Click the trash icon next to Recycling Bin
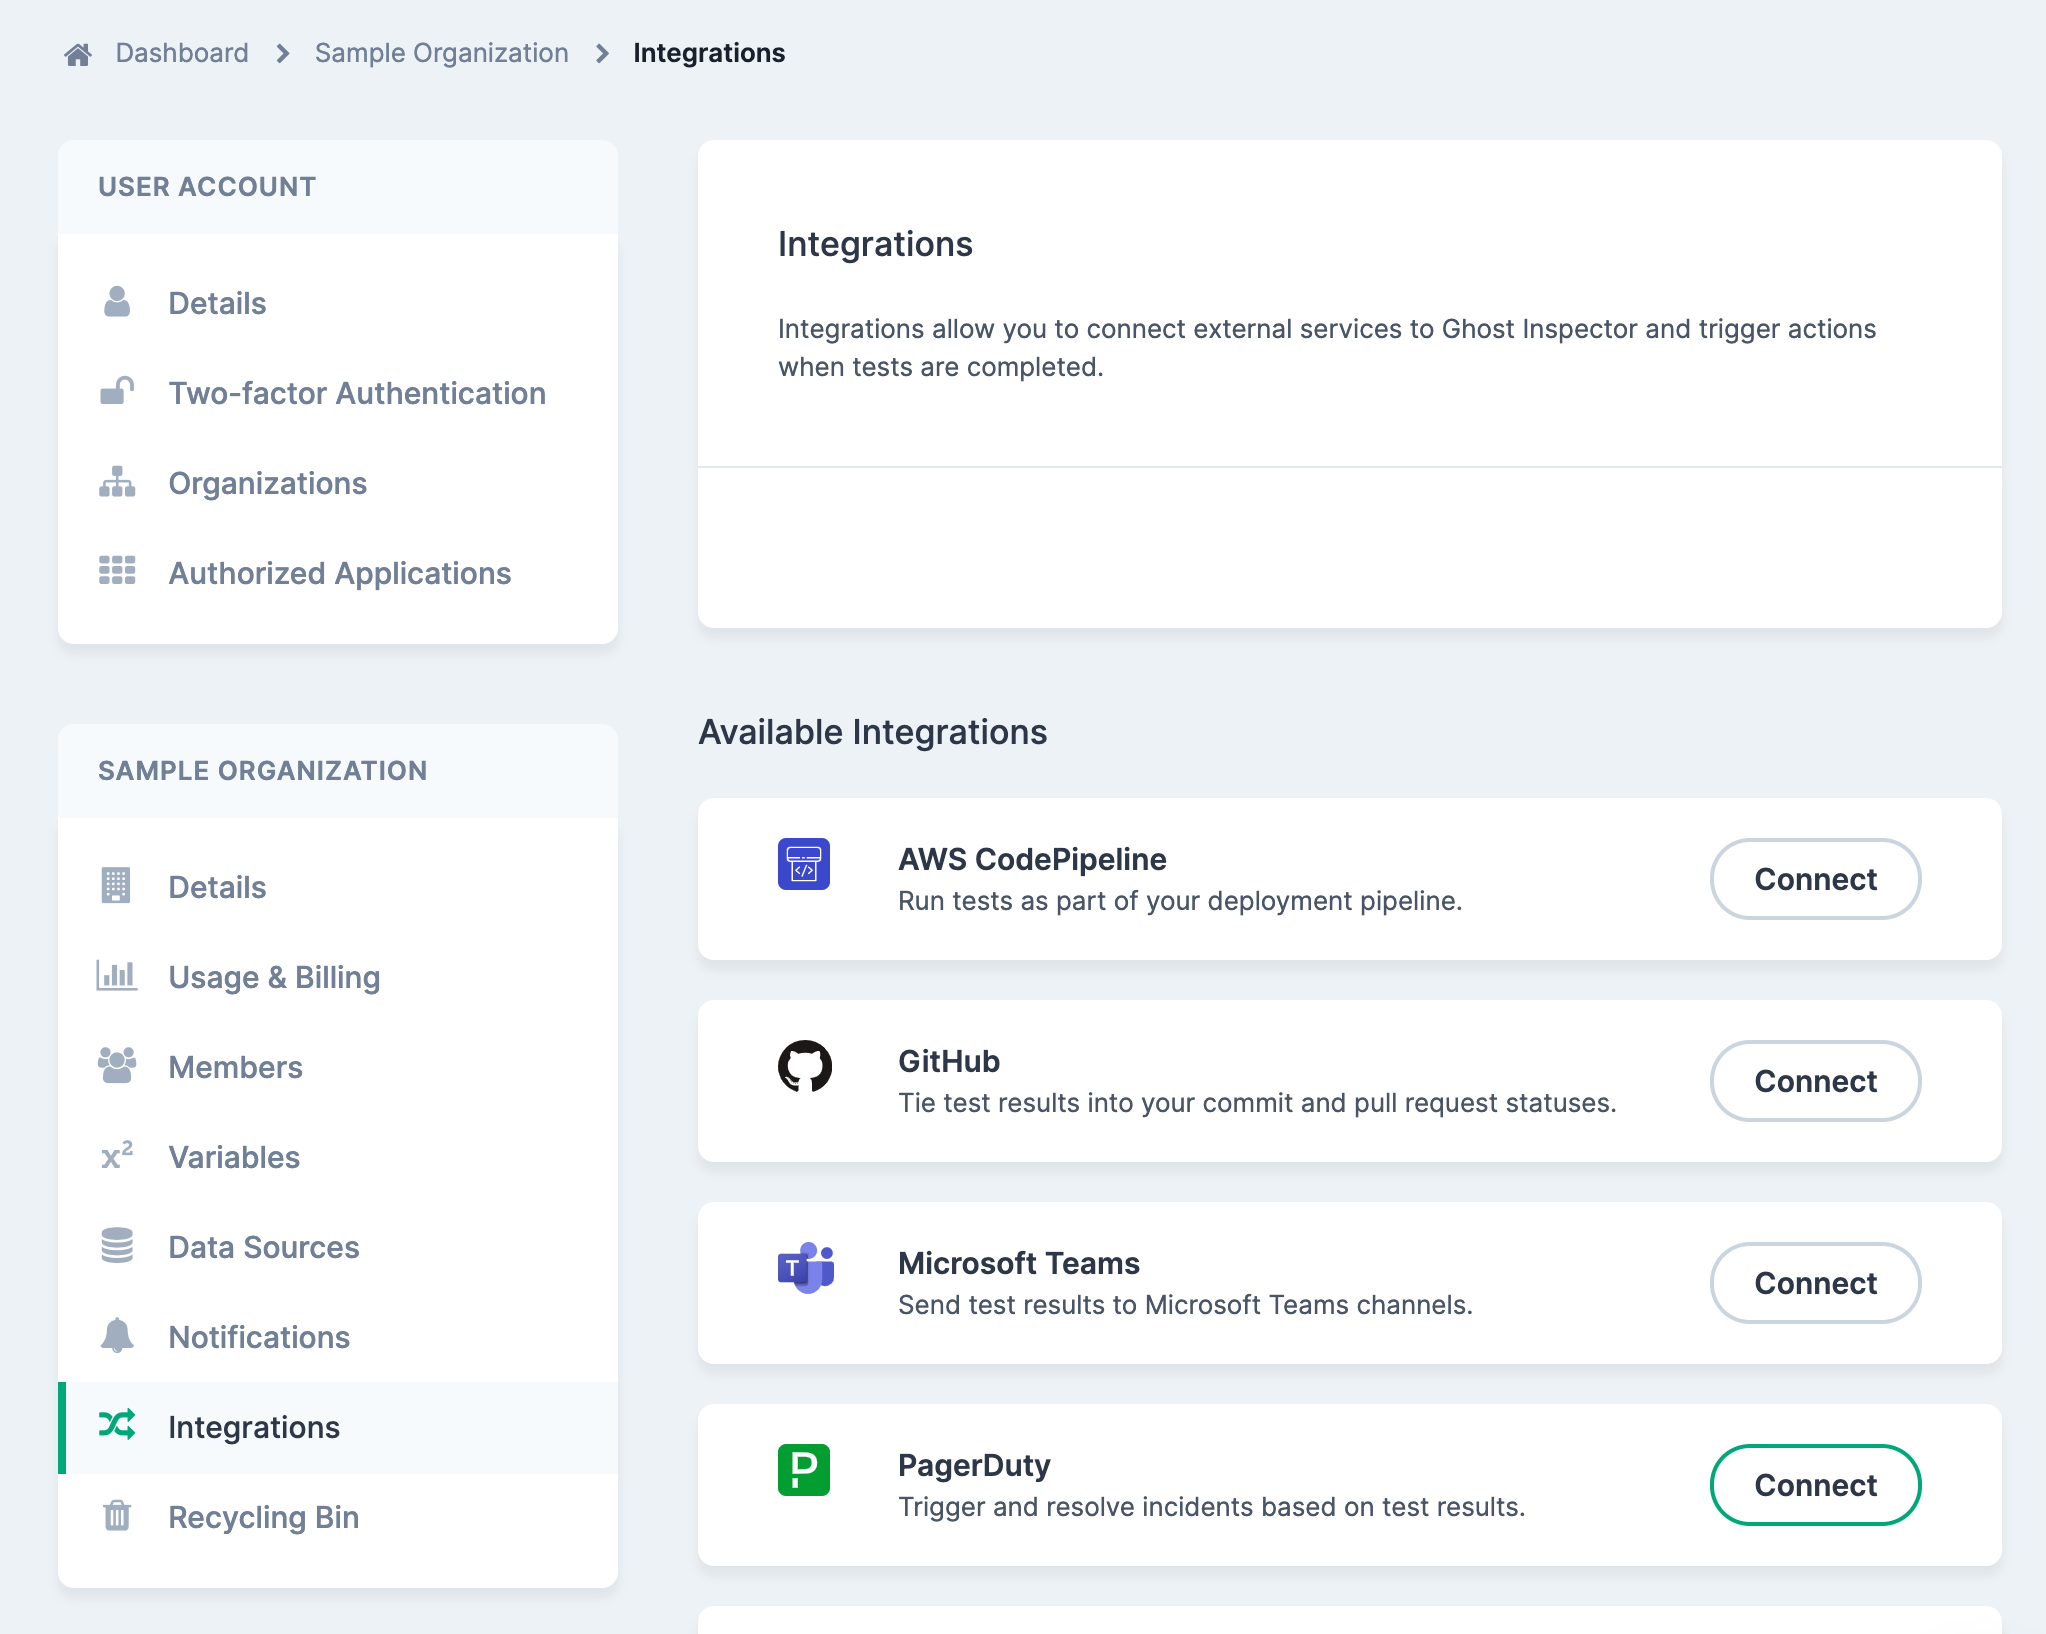2046x1634 pixels. (x=117, y=1517)
